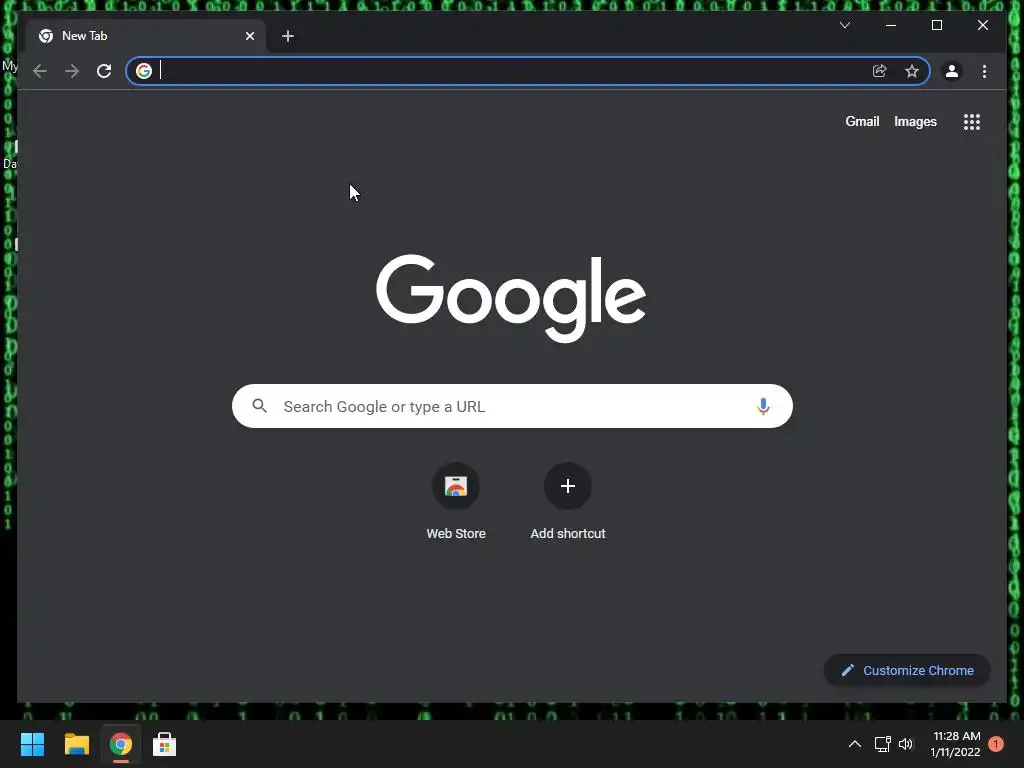Open Microsoft Store from taskbar
Image resolution: width=1024 pixels, height=768 pixels.
(165, 744)
